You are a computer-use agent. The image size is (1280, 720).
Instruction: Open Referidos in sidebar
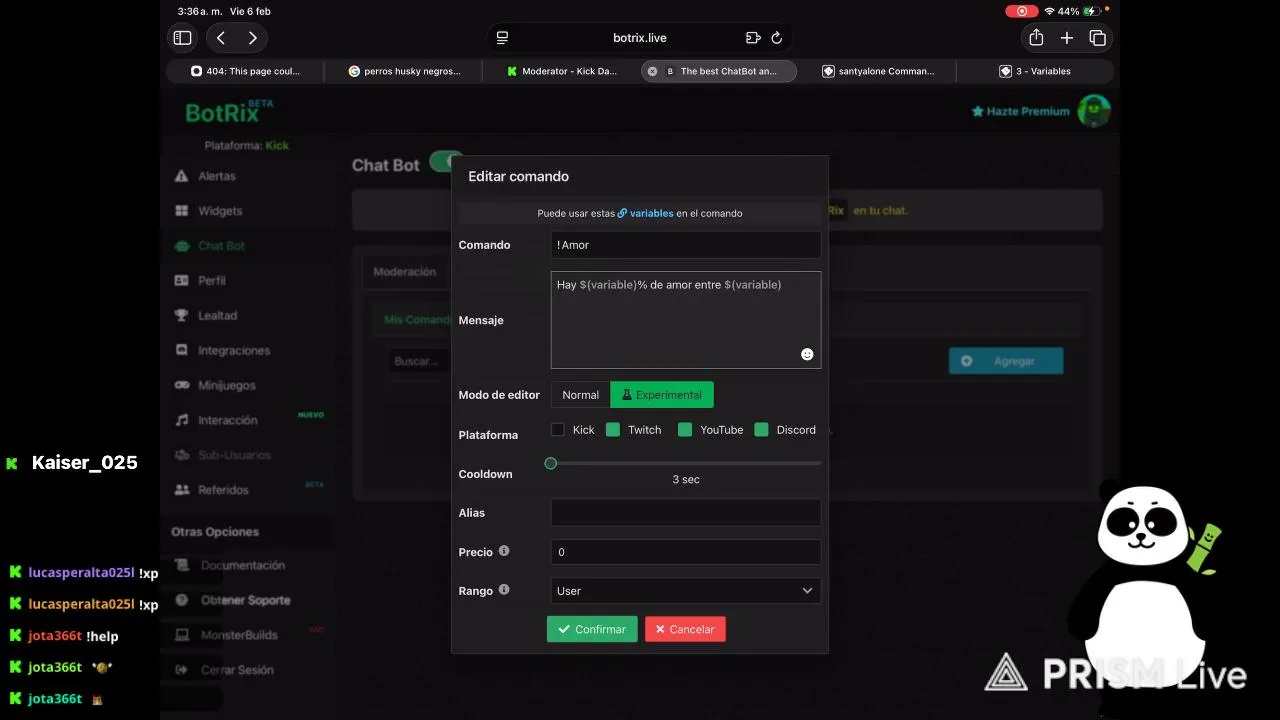223,490
